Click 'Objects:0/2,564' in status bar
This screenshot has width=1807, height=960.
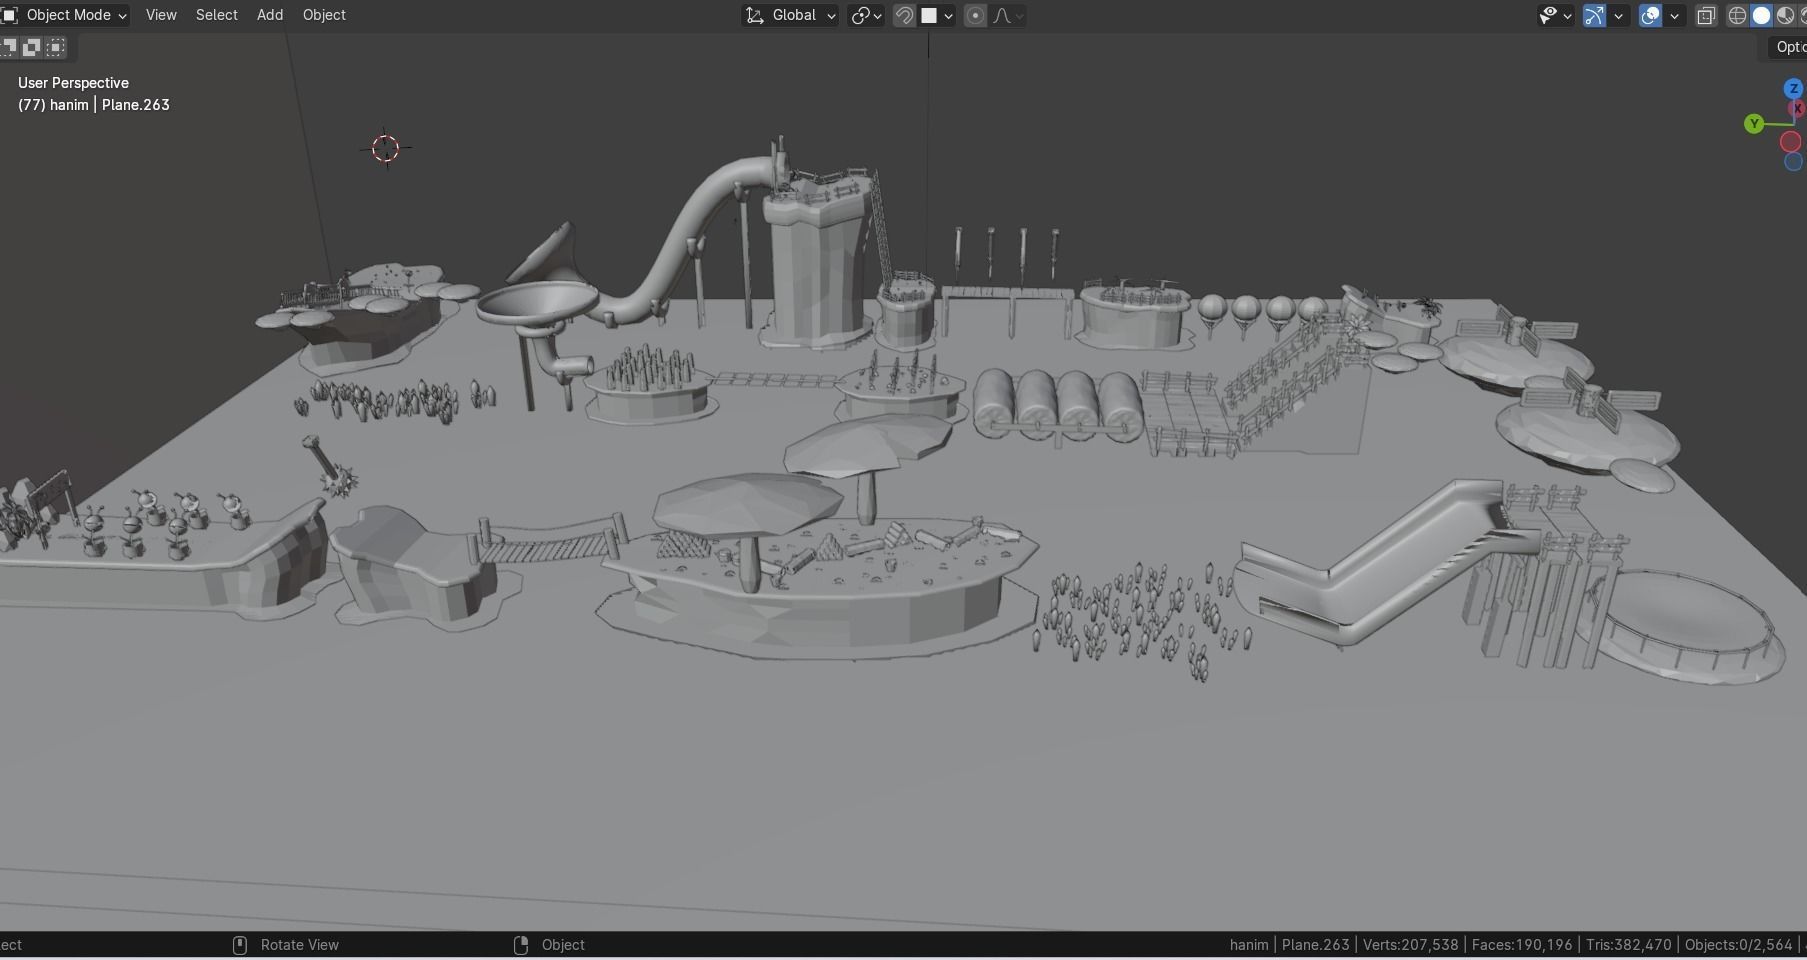(x=1738, y=945)
